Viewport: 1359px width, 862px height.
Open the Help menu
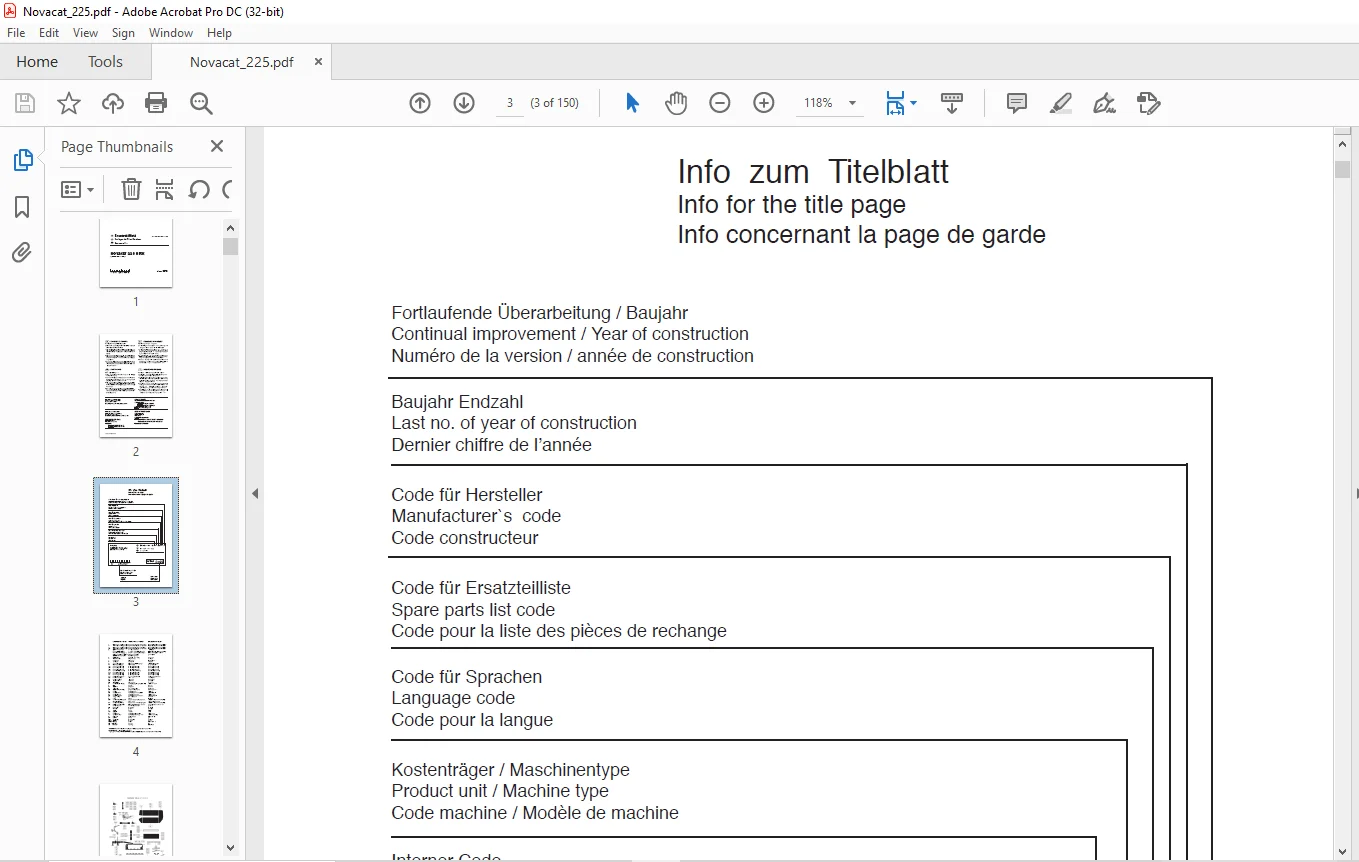point(219,33)
